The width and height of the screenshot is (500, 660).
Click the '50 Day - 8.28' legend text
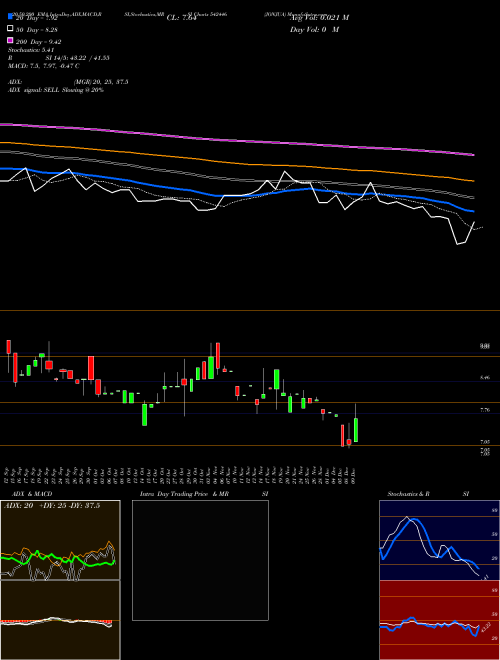point(37,30)
